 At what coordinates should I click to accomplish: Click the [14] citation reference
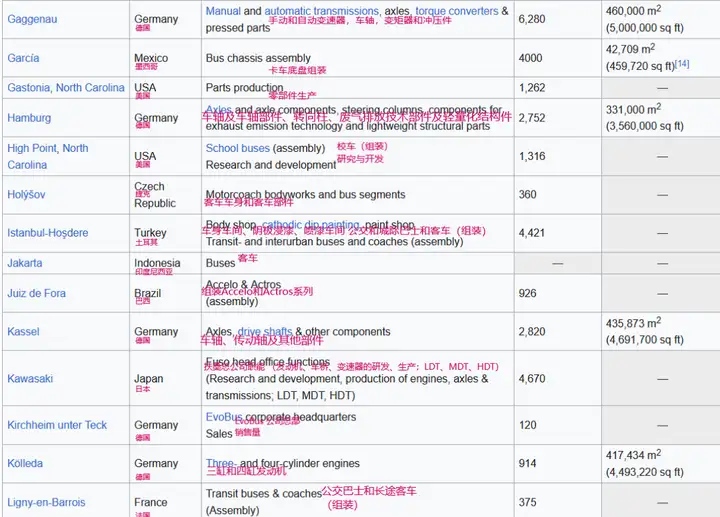click(682, 64)
